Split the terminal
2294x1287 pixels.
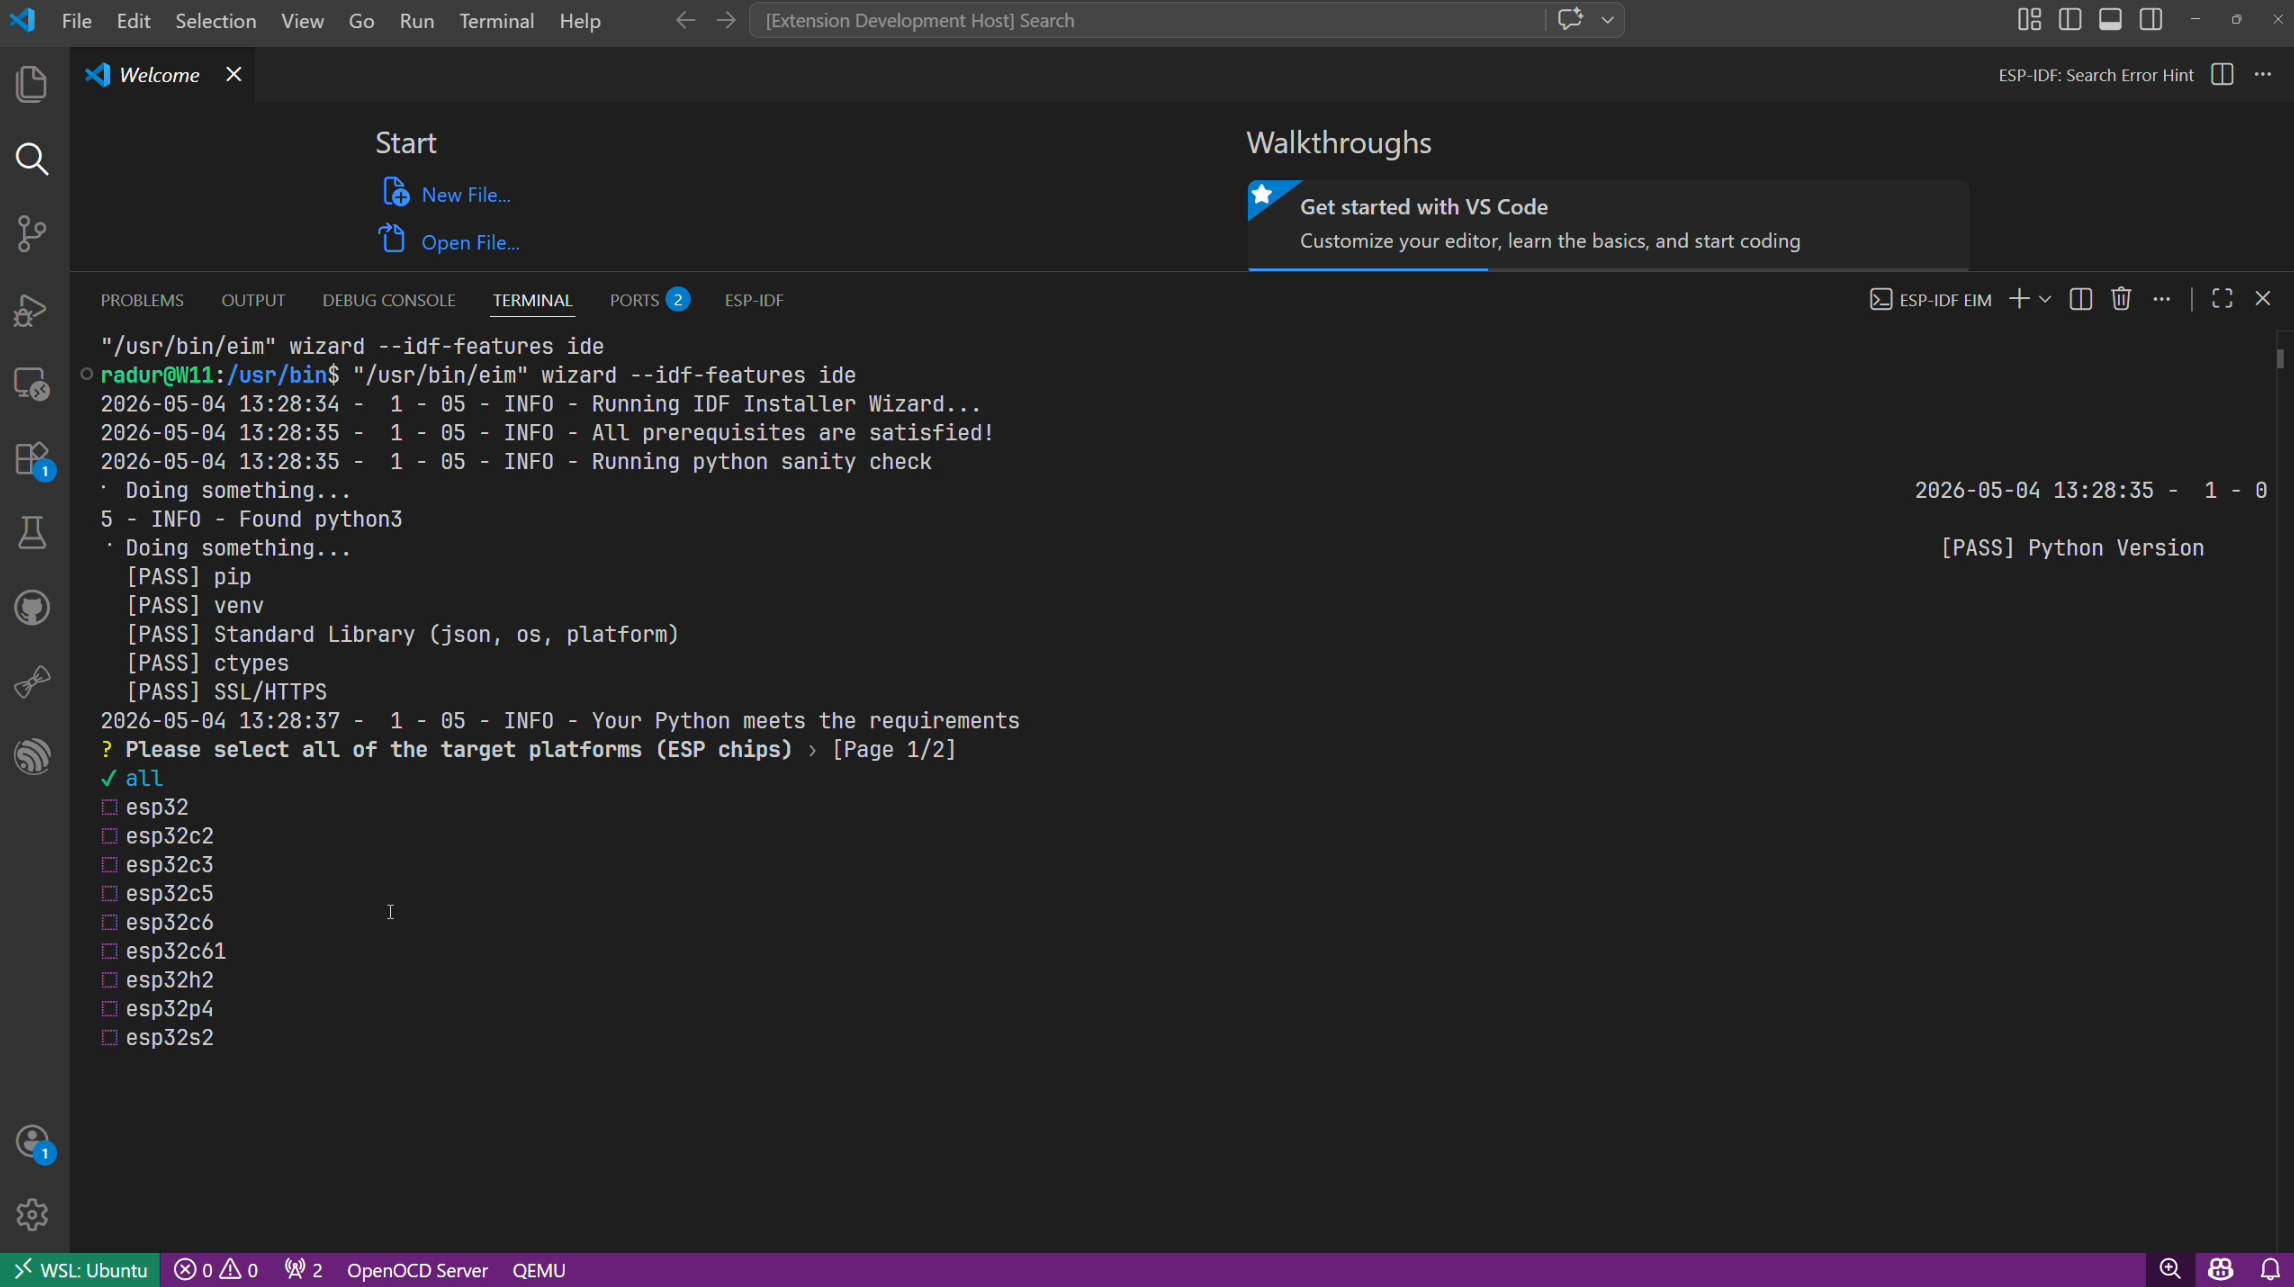(x=2081, y=299)
